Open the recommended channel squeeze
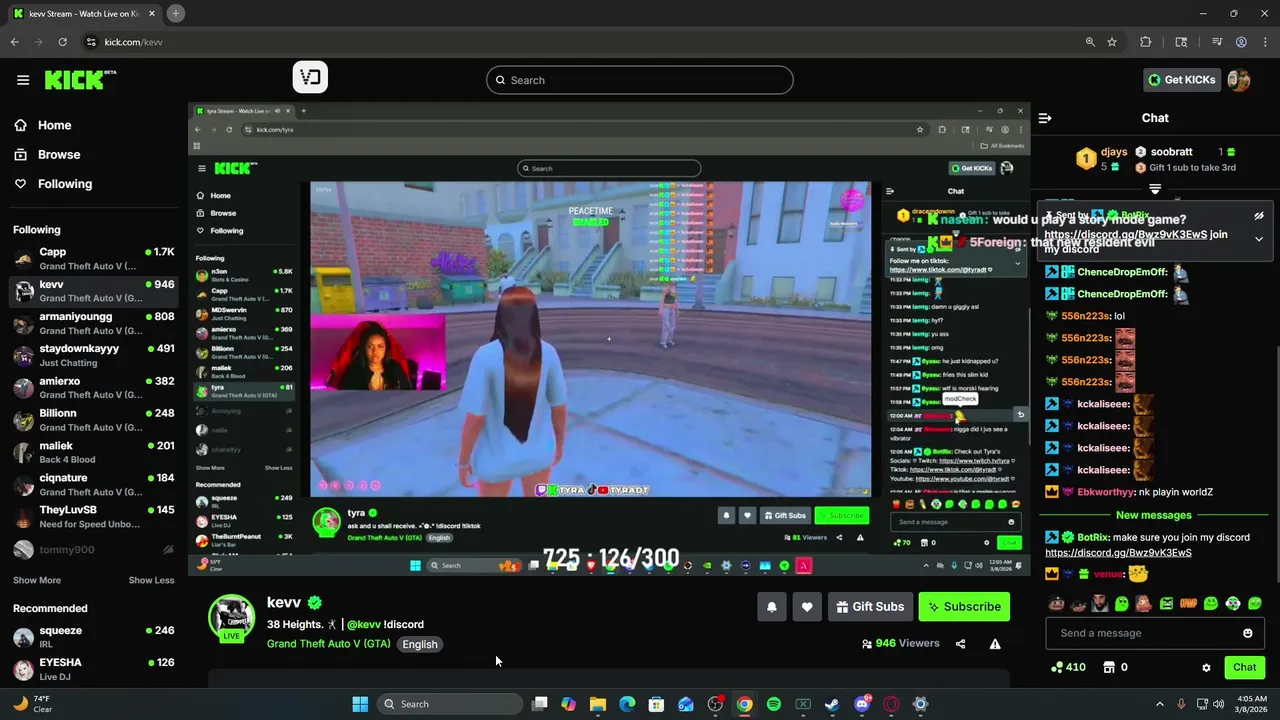This screenshot has width=1280, height=720. coord(94,637)
